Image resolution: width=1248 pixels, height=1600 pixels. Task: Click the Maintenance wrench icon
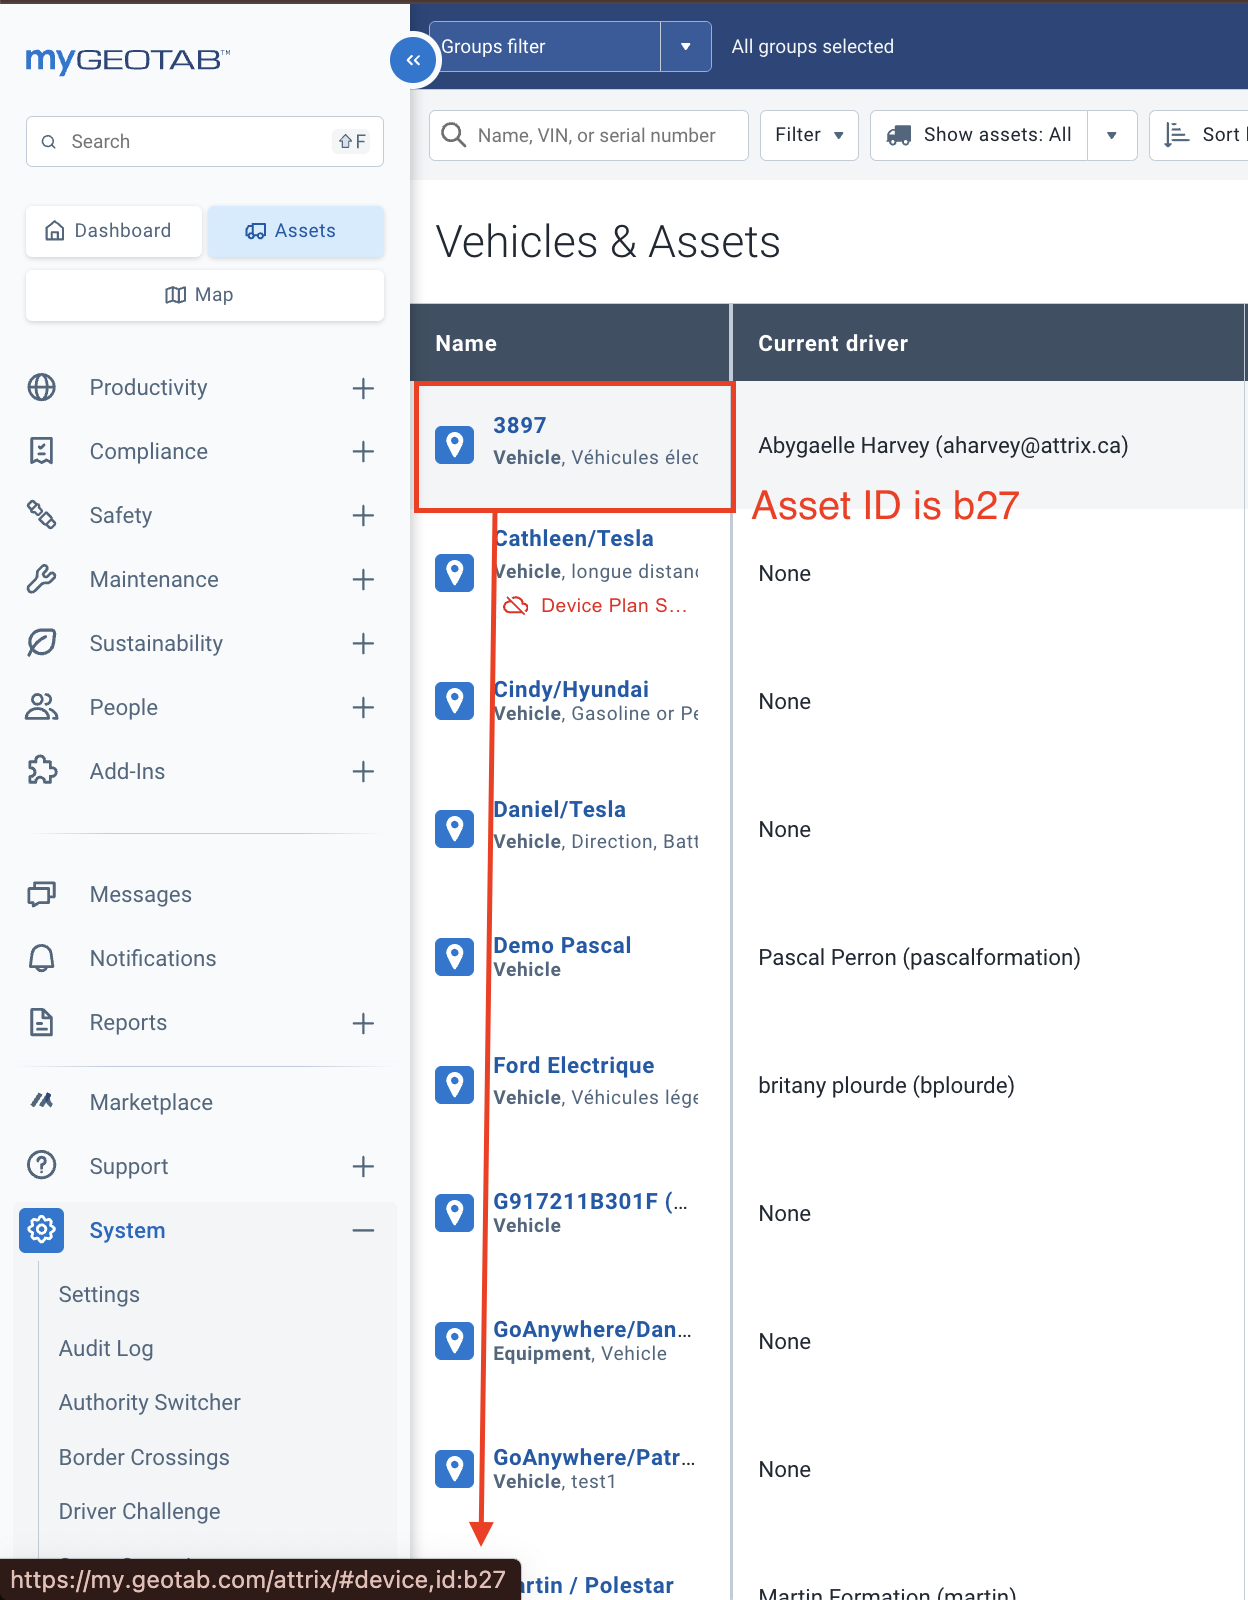[41, 579]
